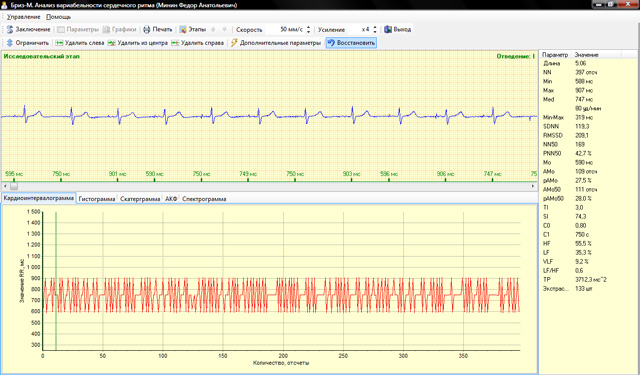This screenshot has height=375, width=640.
Task: Click the Печать printer icon
Action: (147, 29)
